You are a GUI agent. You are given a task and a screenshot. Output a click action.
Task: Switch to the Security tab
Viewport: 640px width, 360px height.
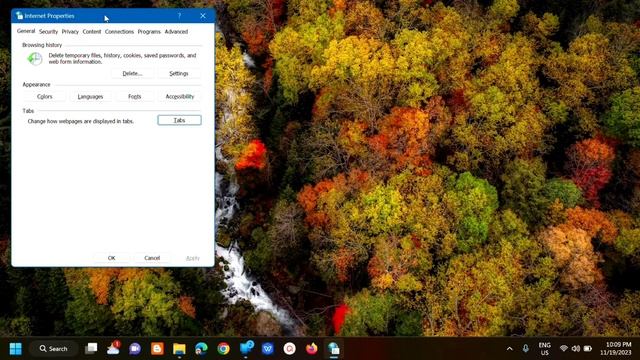coord(48,31)
